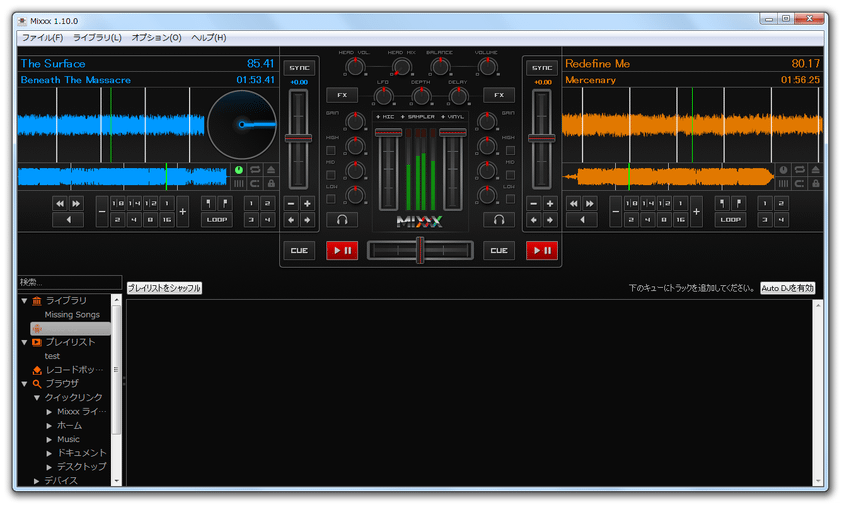This screenshot has width=844, height=505.
Task: Expand the Music tree node
Action: click(x=49, y=440)
